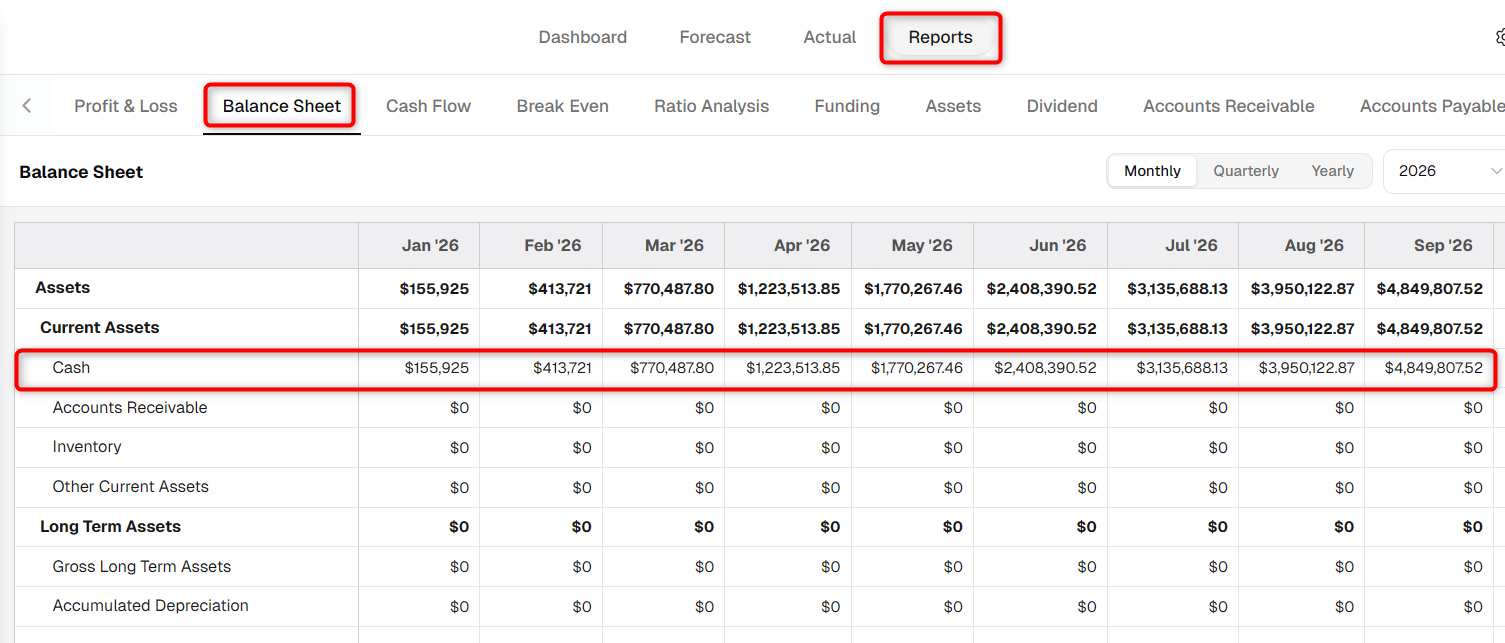Open the Cash Flow report

(428, 106)
